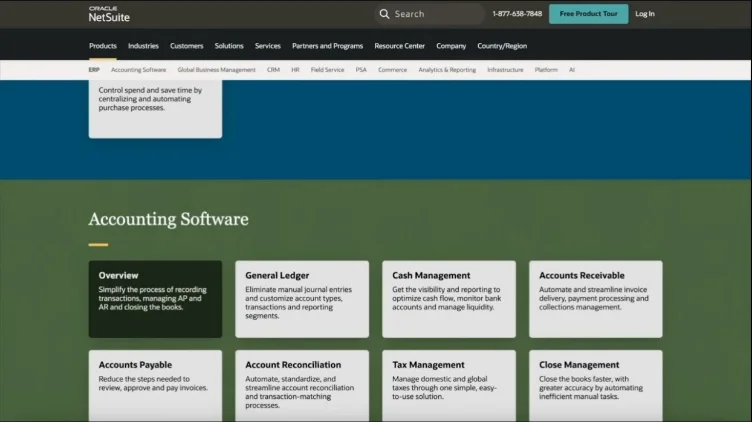This screenshot has height=422, width=752.
Task: Click the Accounting Software heading
Action: pyautogui.click(x=168, y=219)
